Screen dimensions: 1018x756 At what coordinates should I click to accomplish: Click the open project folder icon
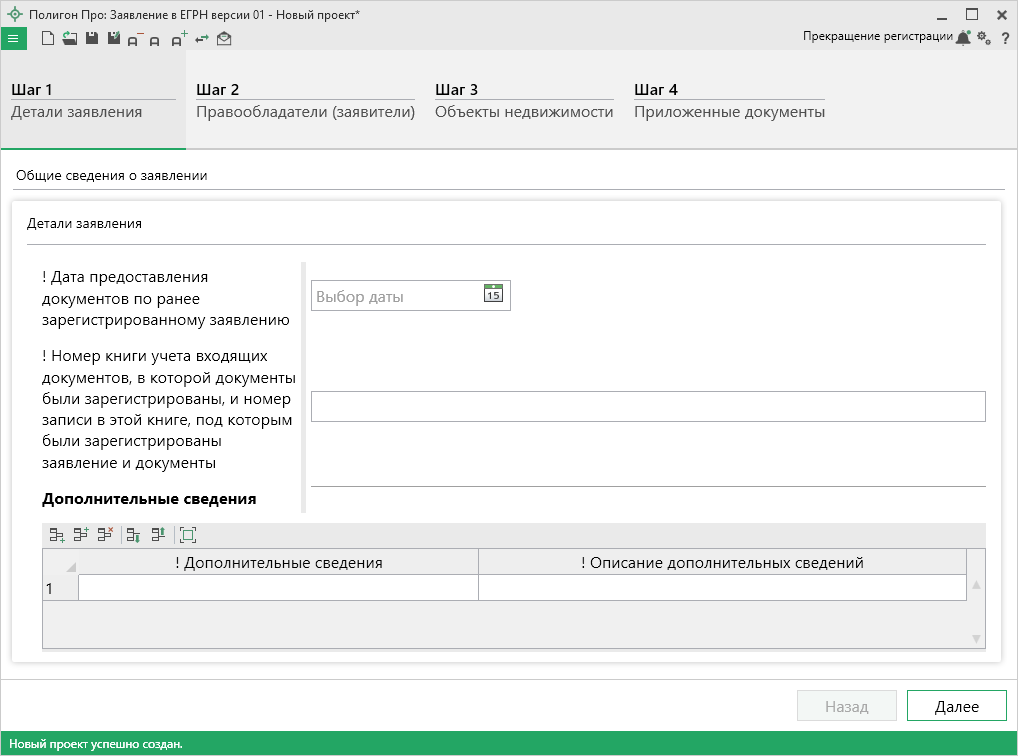[x=69, y=38]
